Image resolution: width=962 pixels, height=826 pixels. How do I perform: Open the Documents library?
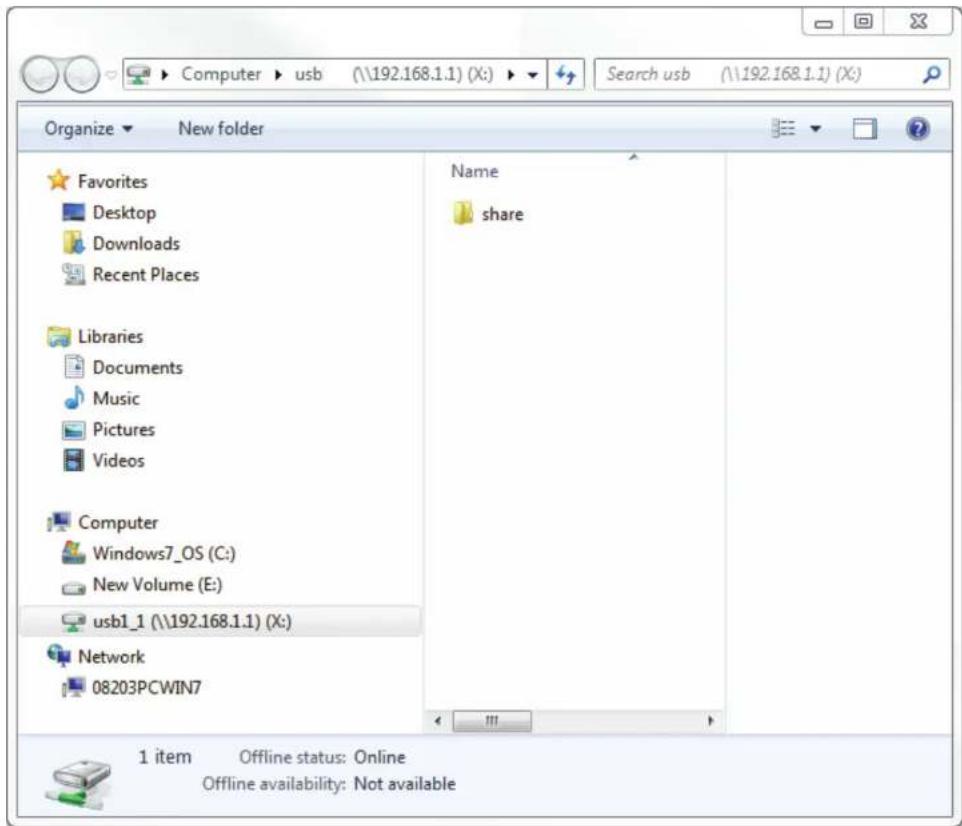[137, 368]
